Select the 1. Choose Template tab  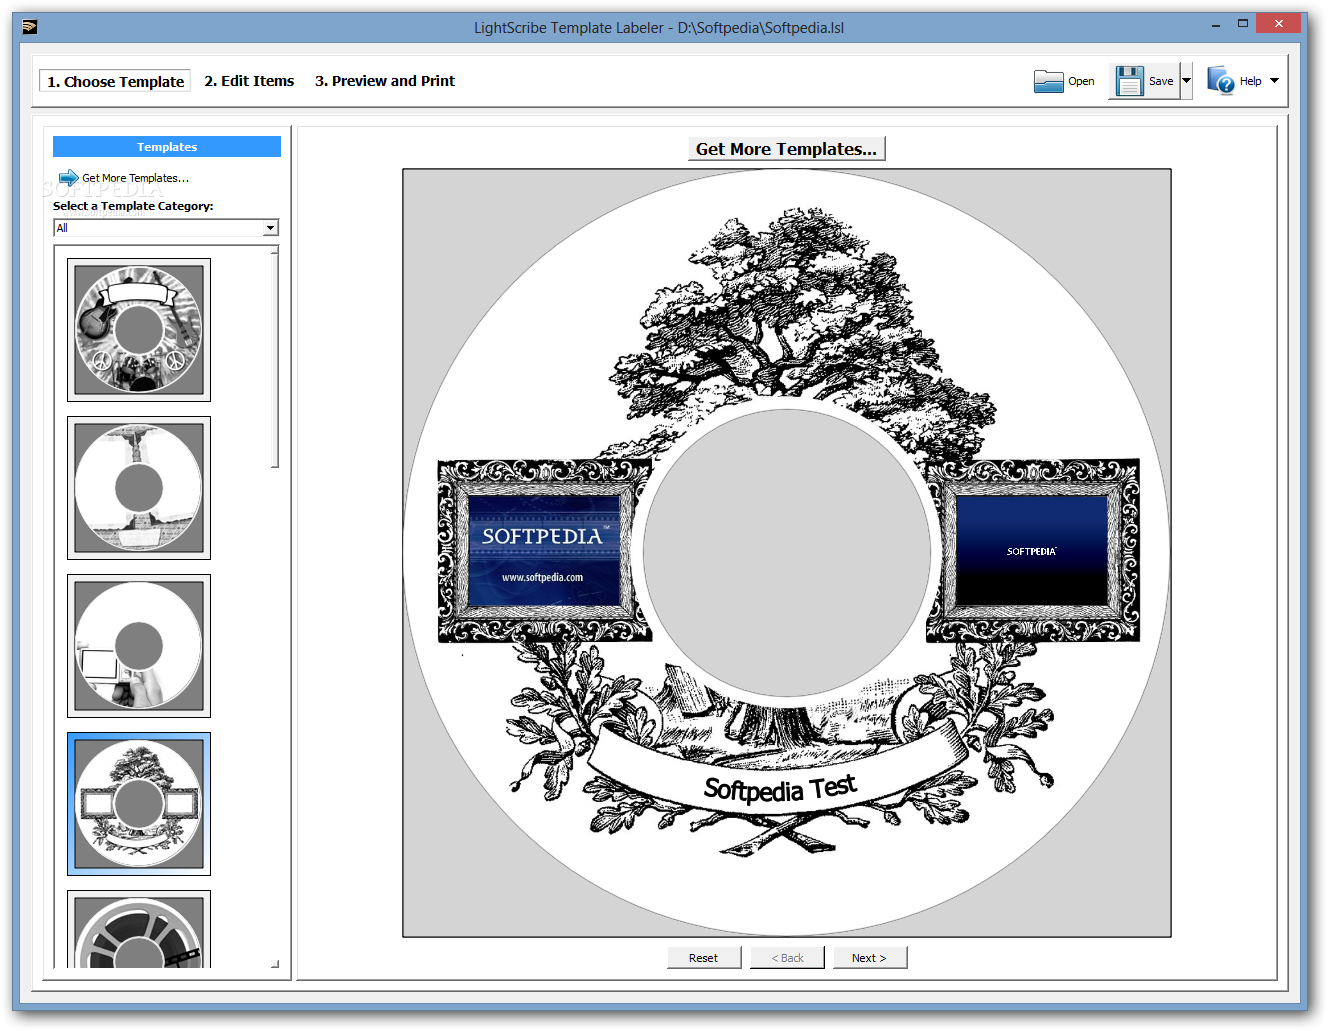(x=115, y=81)
